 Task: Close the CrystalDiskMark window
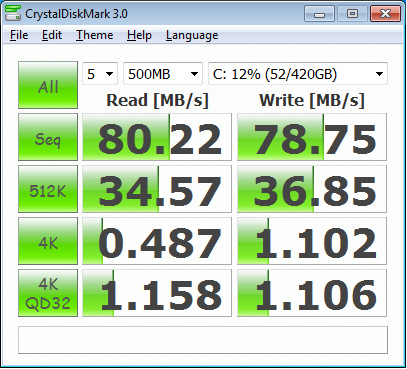[385, 14]
